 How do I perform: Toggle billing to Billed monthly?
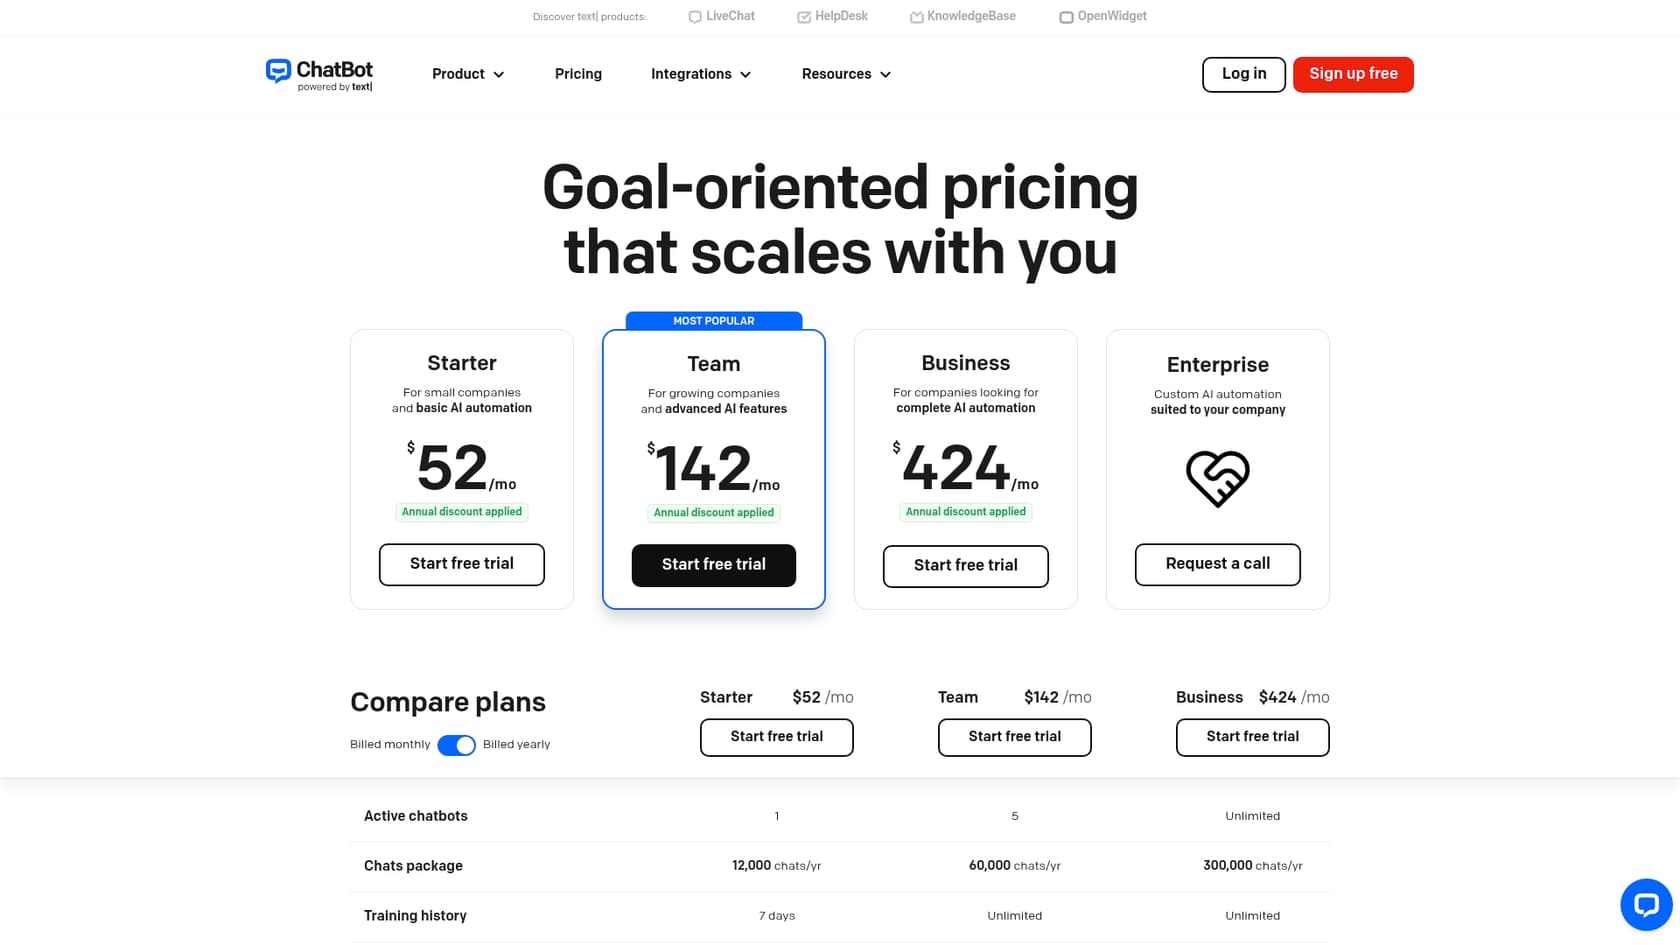click(456, 744)
